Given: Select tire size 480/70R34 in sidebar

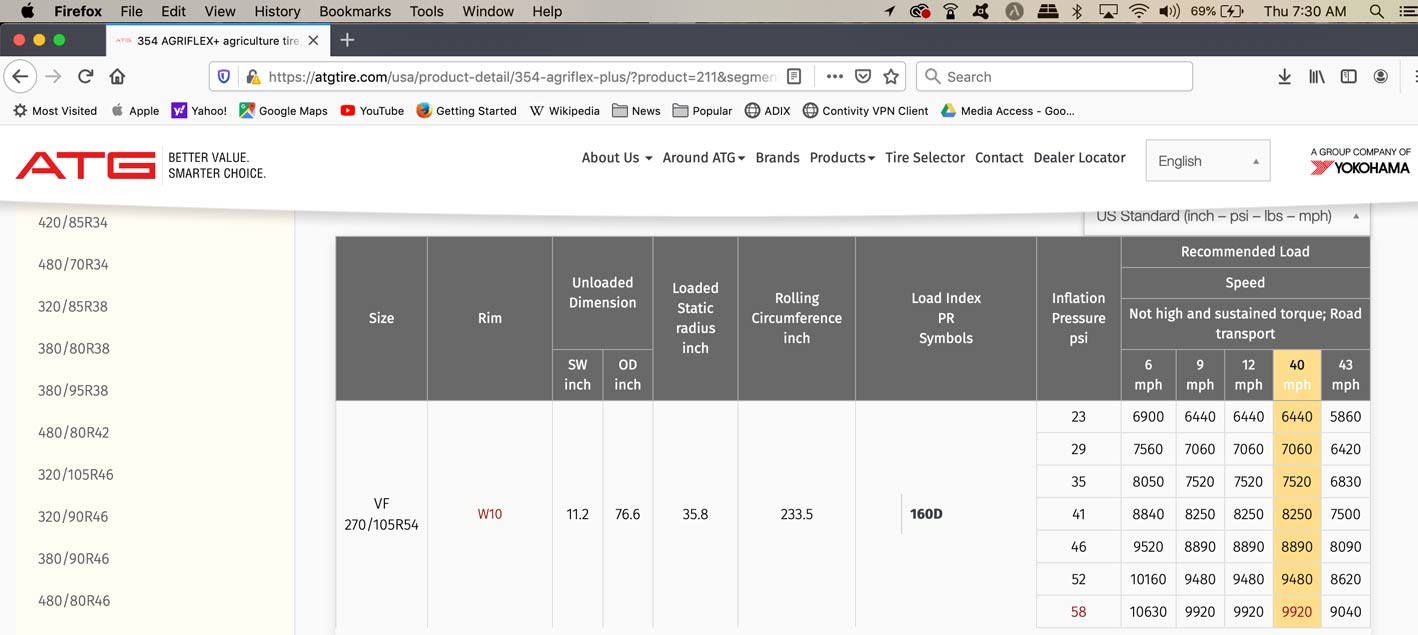Looking at the screenshot, I should (73, 265).
